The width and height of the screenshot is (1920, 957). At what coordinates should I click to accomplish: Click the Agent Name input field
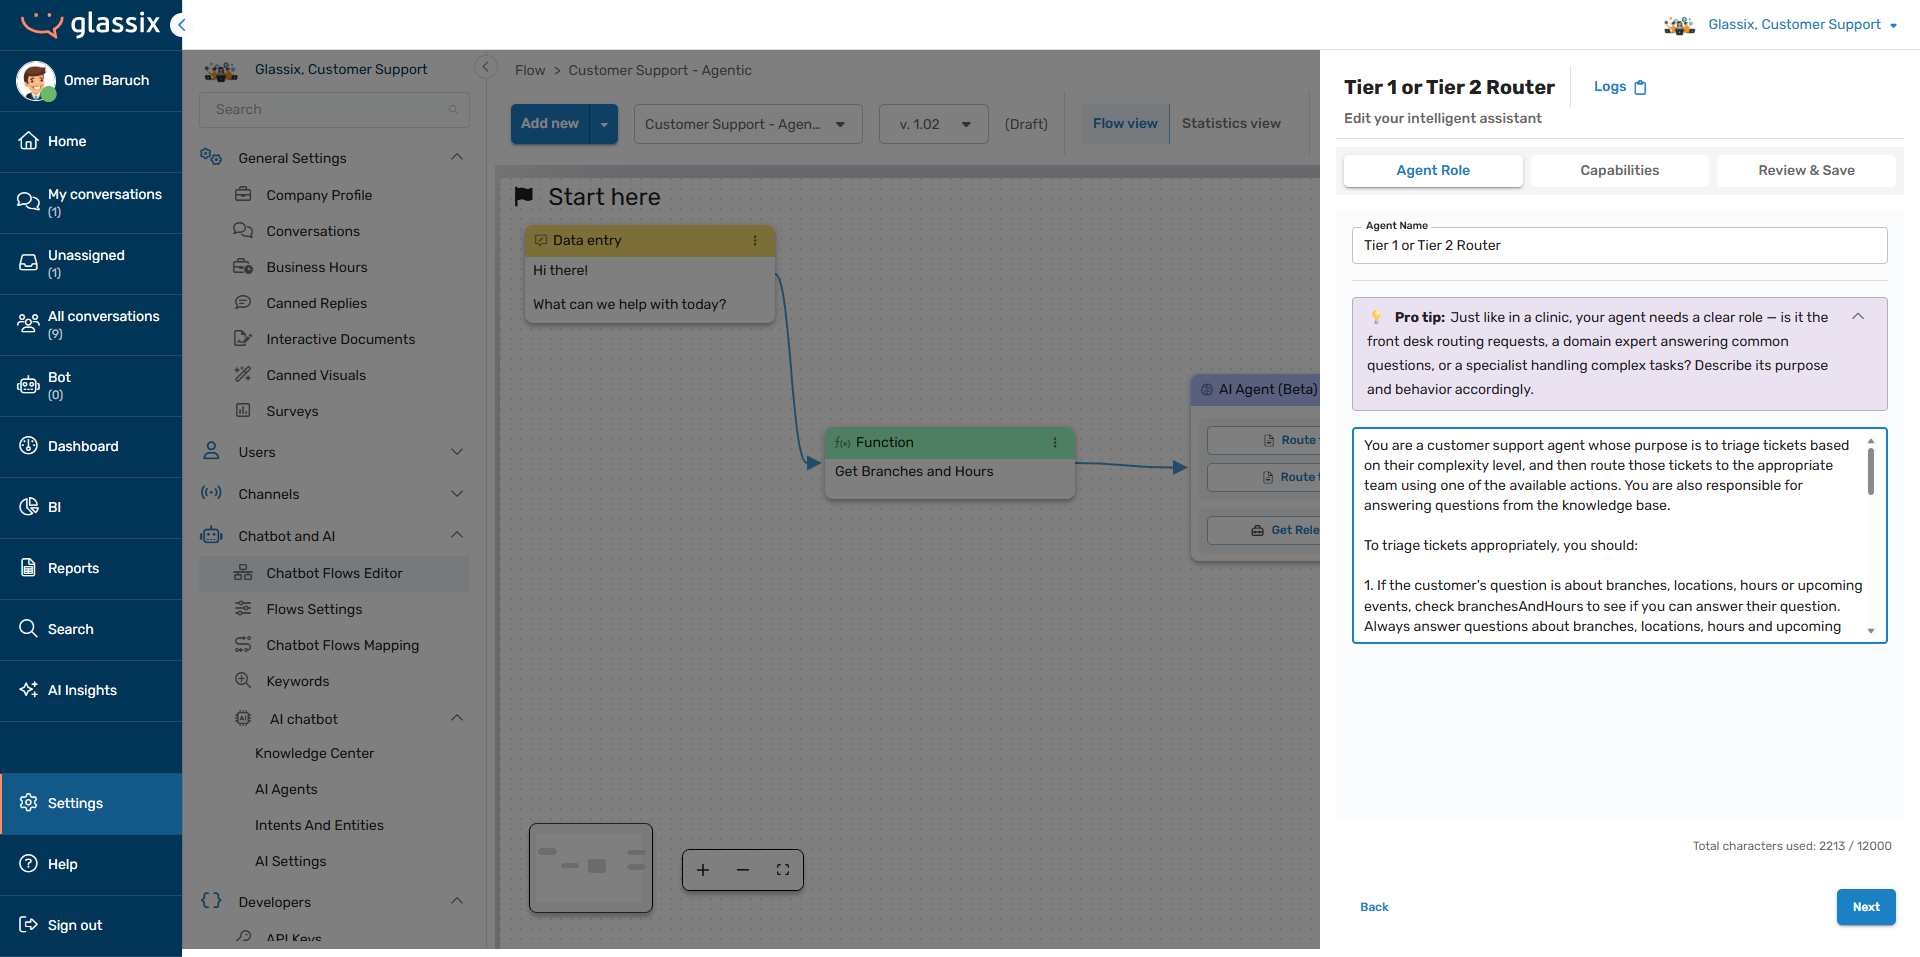pyautogui.click(x=1619, y=246)
